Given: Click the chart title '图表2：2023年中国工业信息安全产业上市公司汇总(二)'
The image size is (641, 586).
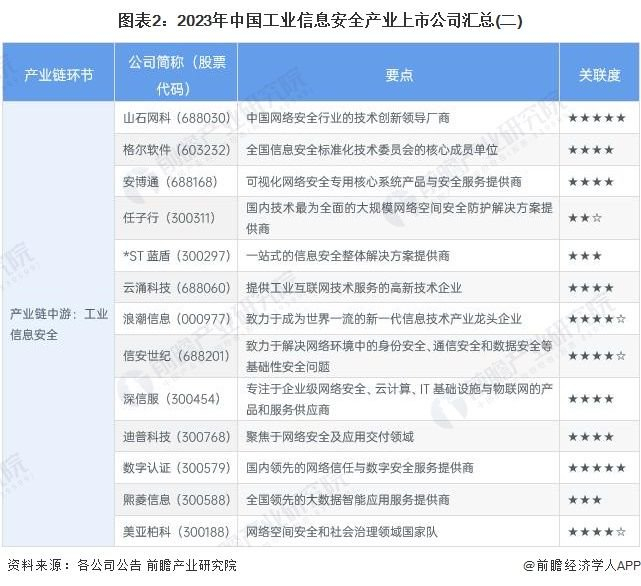Looking at the screenshot, I should [x=320, y=20].
